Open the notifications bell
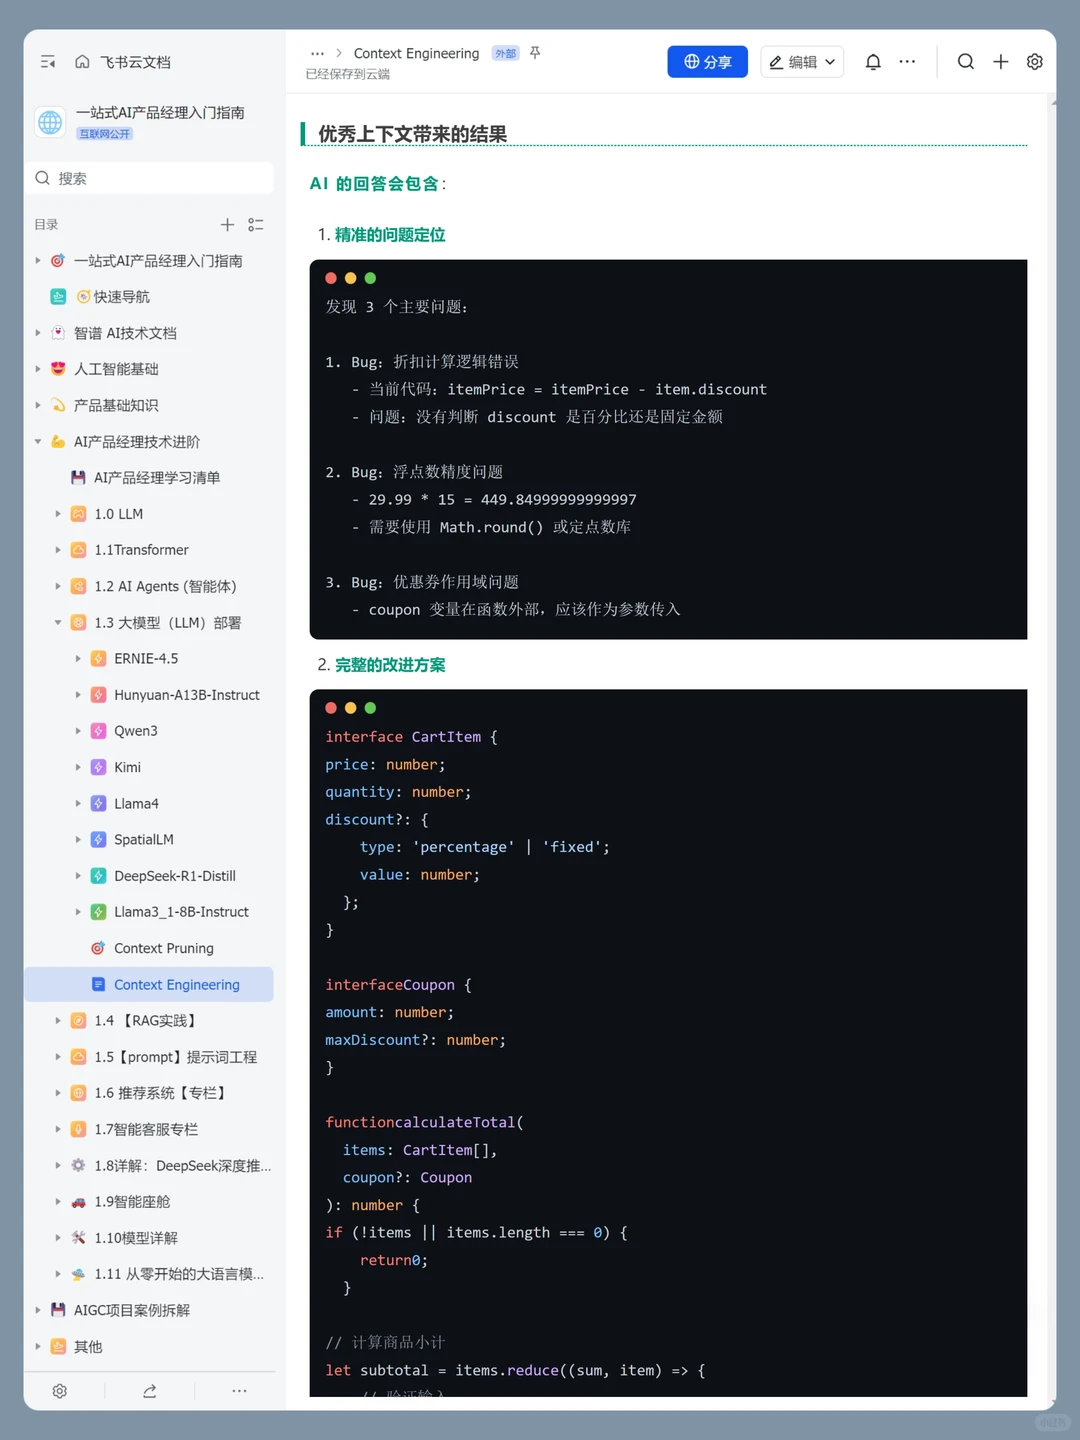The width and height of the screenshot is (1080, 1440). point(873,62)
